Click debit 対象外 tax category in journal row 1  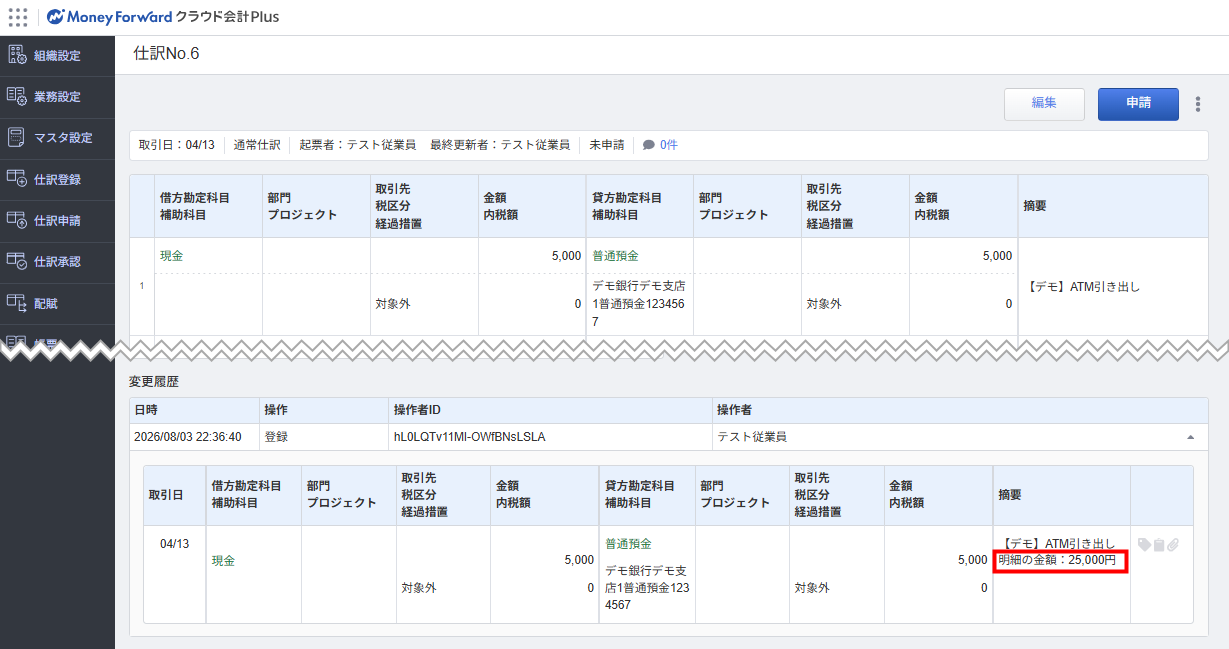coord(393,304)
